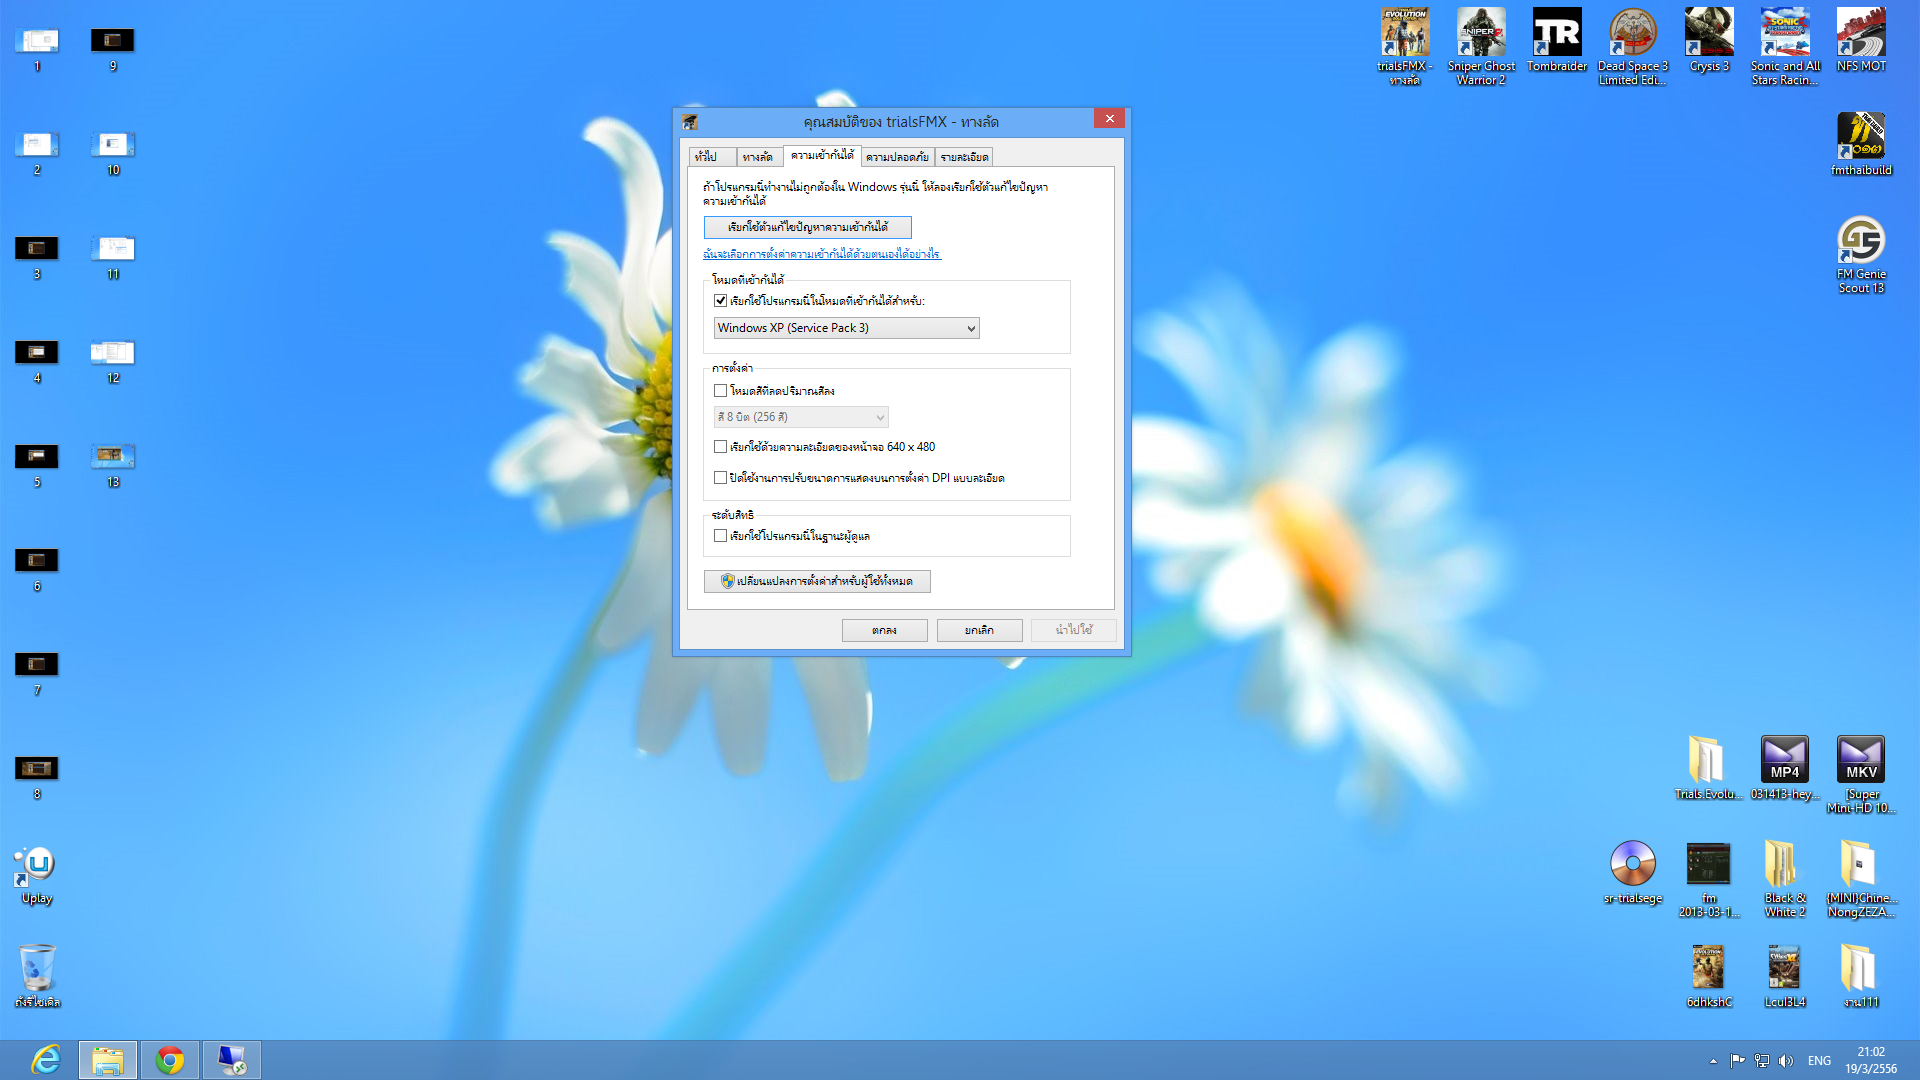Enable the 640 x 480 screen resolution checkbox
This screenshot has width=1920, height=1080.
point(720,447)
